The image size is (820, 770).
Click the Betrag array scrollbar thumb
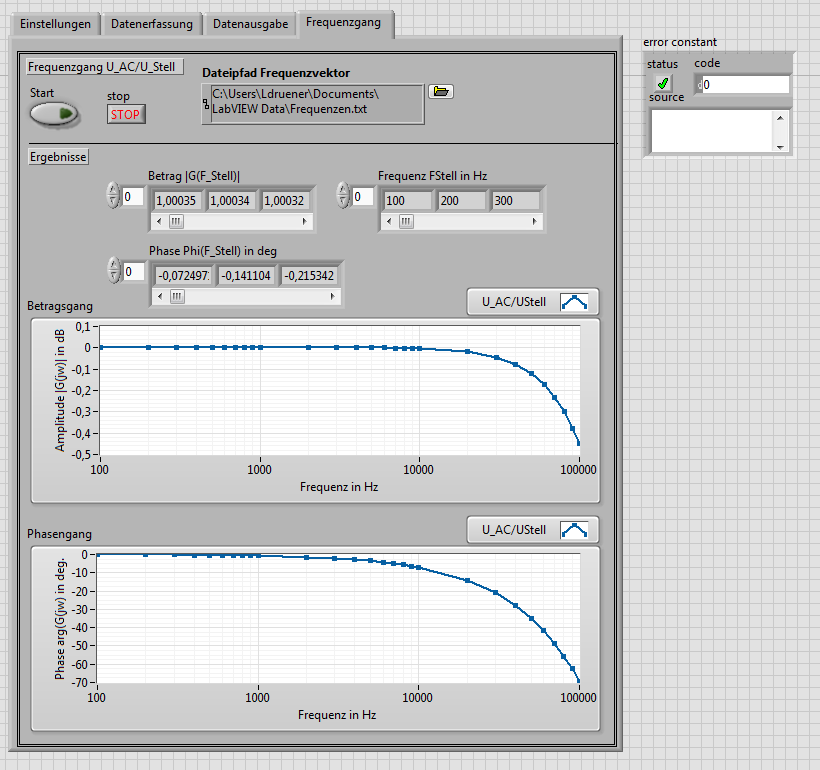176,222
